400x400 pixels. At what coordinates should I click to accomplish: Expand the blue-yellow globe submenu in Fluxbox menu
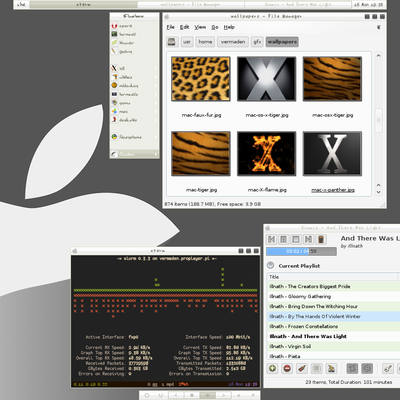coord(135,137)
